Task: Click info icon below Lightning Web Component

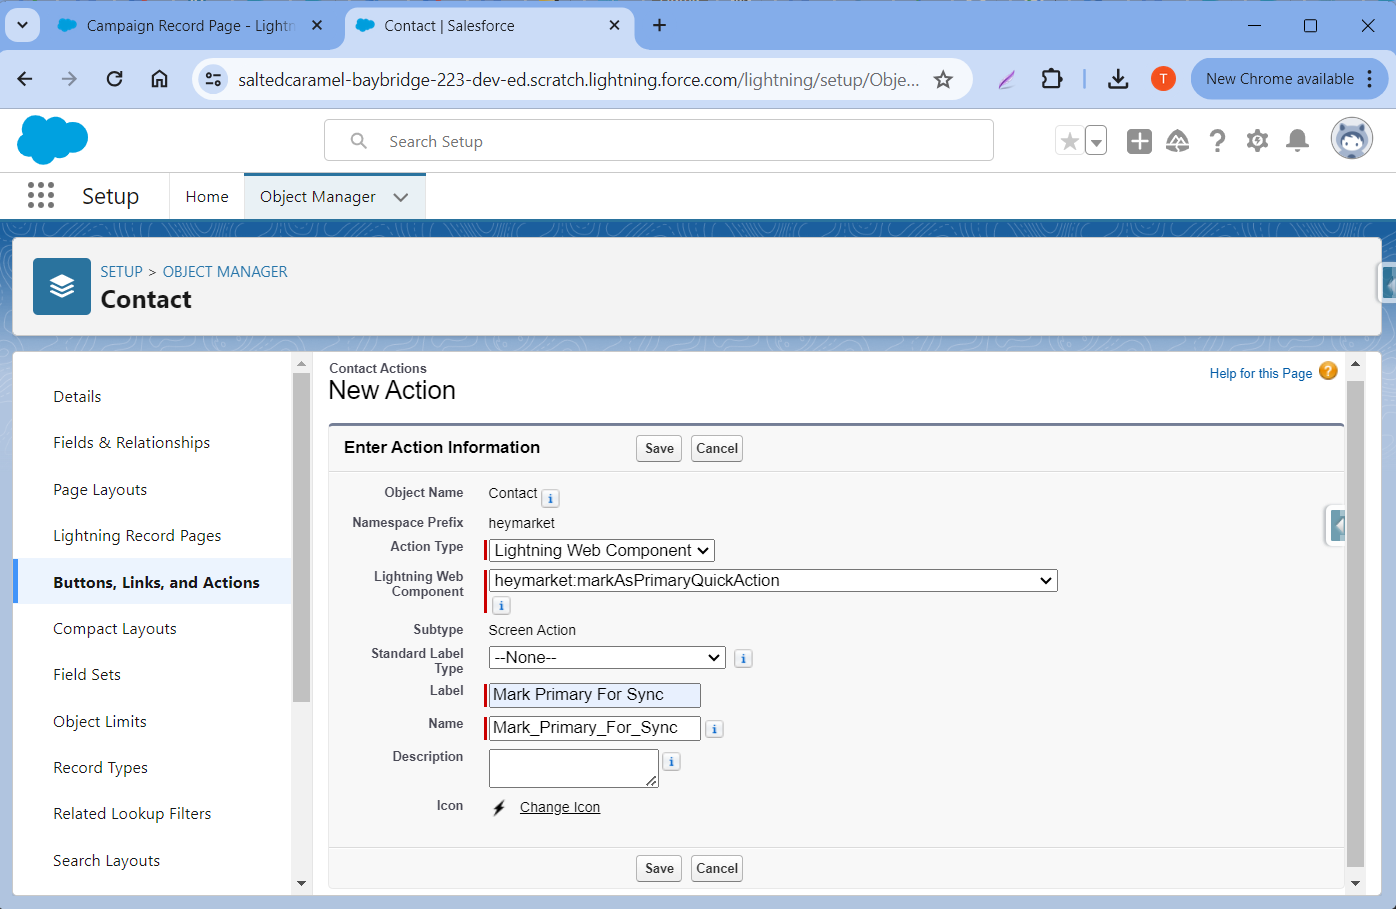Action: 502,605
